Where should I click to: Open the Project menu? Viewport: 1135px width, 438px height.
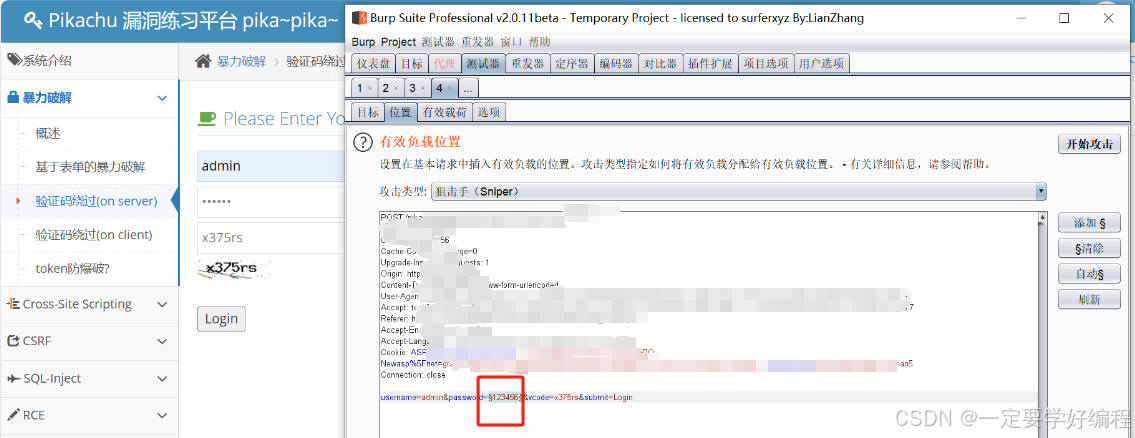tap(399, 42)
